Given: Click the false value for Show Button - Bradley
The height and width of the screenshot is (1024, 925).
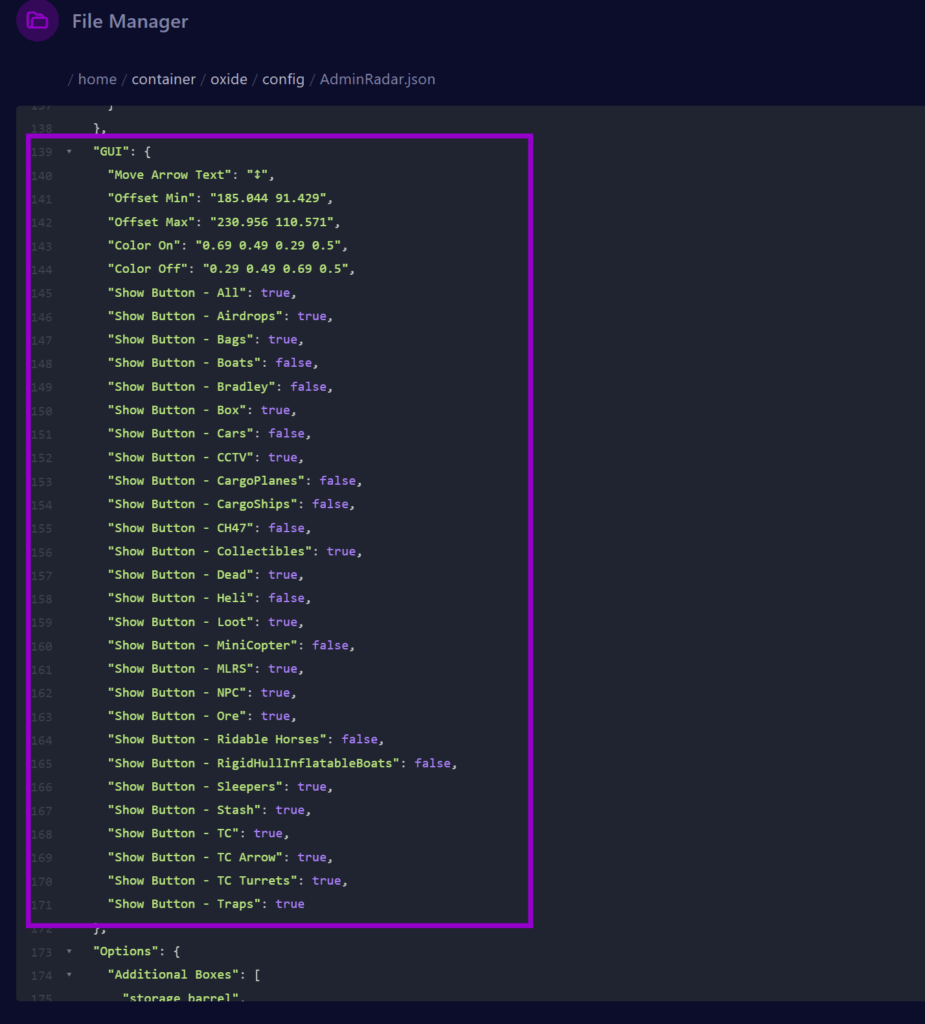Looking at the screenshot, I should 308,387.
